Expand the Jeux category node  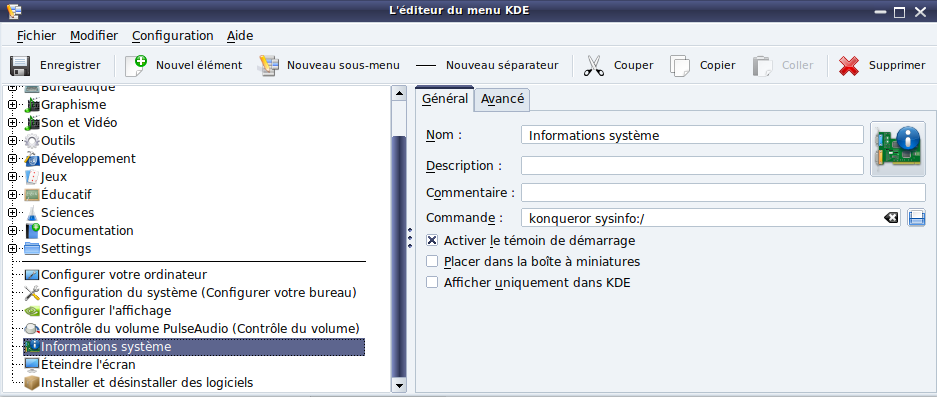[13, 177]
